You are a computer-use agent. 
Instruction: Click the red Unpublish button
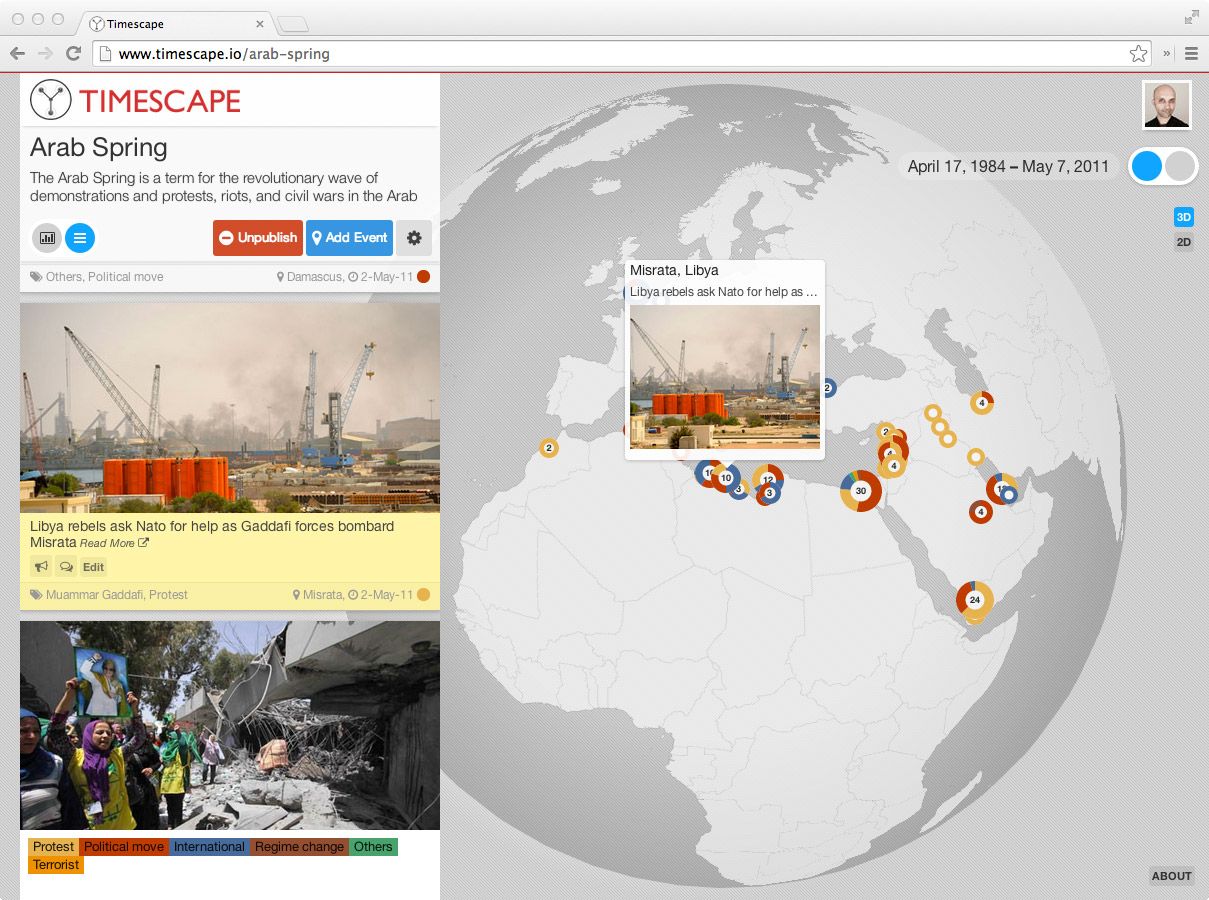pos(257,238)
